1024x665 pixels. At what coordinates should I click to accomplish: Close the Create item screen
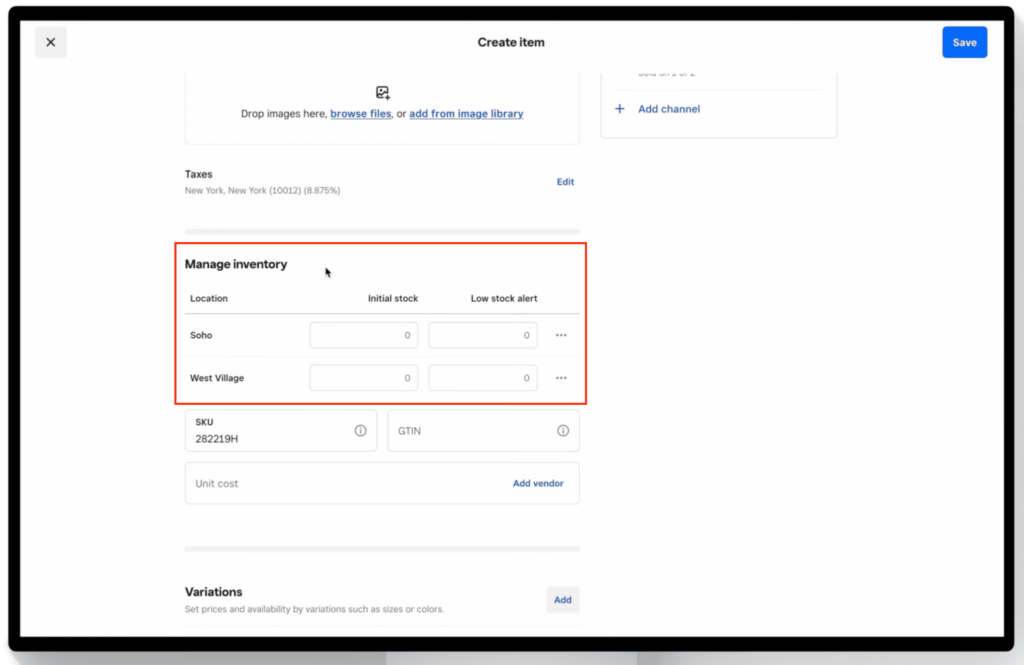50,42
